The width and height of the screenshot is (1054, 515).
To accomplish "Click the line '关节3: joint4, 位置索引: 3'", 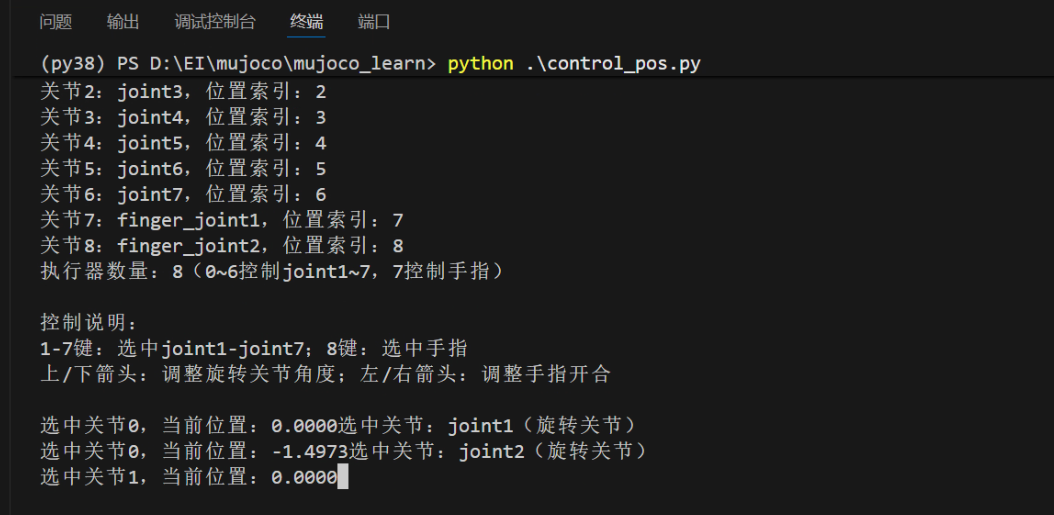I will (x=183, y=117).
